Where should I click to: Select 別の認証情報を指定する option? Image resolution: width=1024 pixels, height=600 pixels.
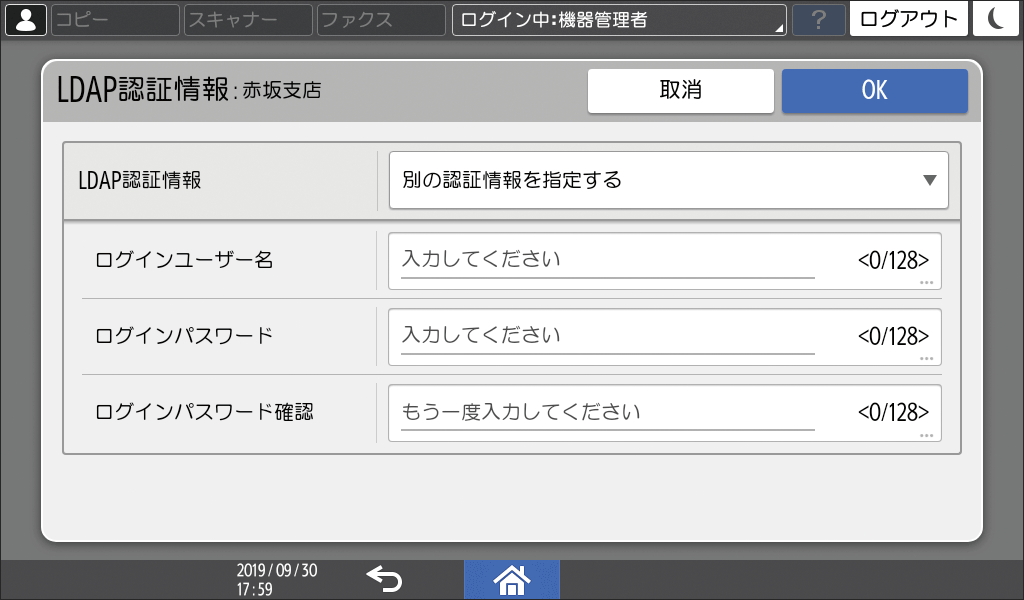(x=668, y=180)
